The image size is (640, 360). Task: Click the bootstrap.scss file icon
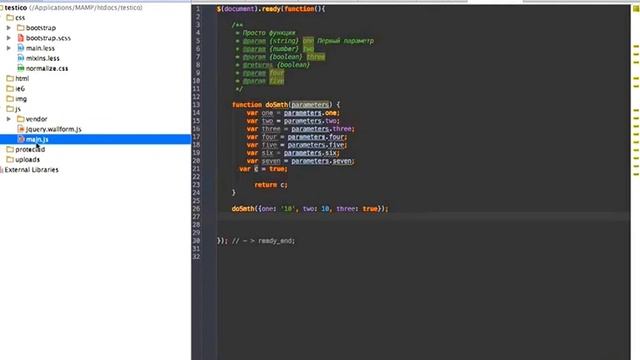click(x=21, y=38)
